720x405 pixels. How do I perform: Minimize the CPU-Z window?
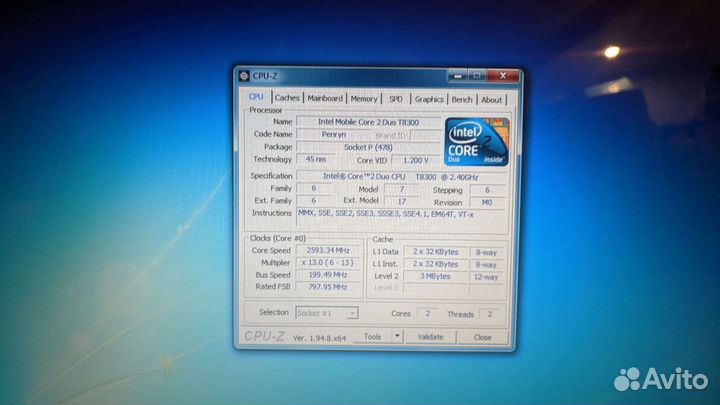point(457,76)
